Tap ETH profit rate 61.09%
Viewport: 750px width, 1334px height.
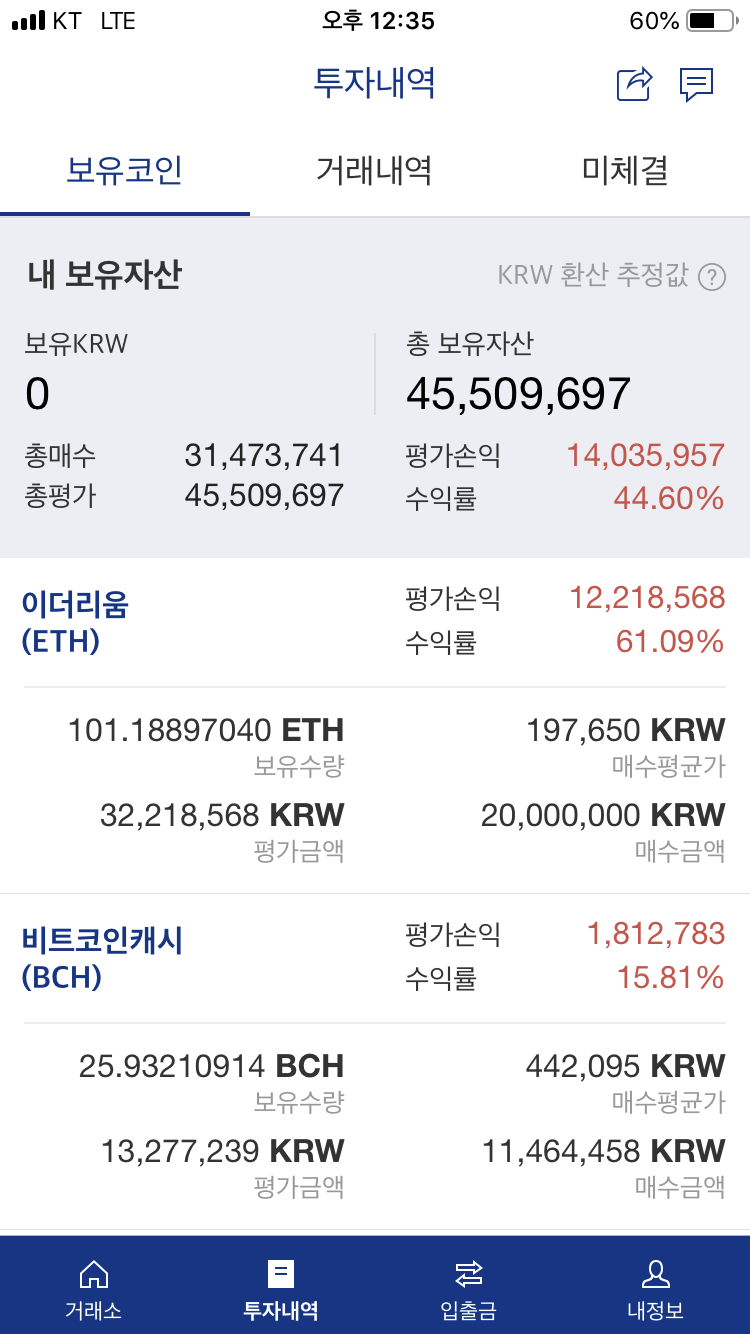[669, 641]
